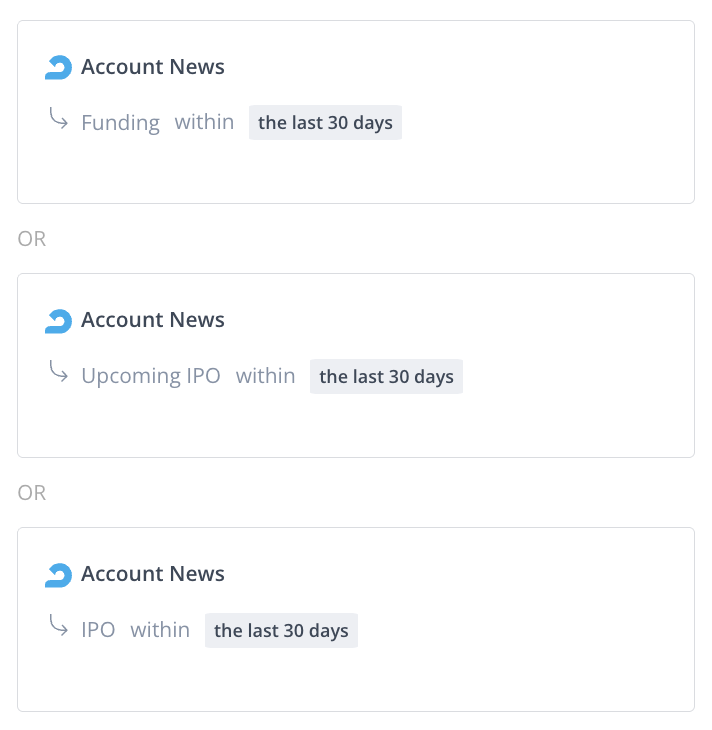Open the 30 days dropdown in the last IPO card
The height and width of the screenshot is (730, 712).
(x=281, y=631)
